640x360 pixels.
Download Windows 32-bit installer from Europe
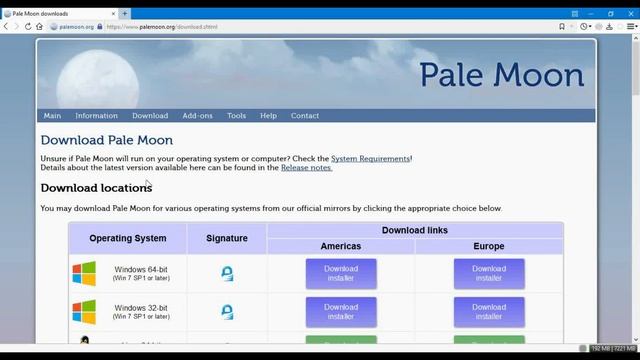pos(489,312)
